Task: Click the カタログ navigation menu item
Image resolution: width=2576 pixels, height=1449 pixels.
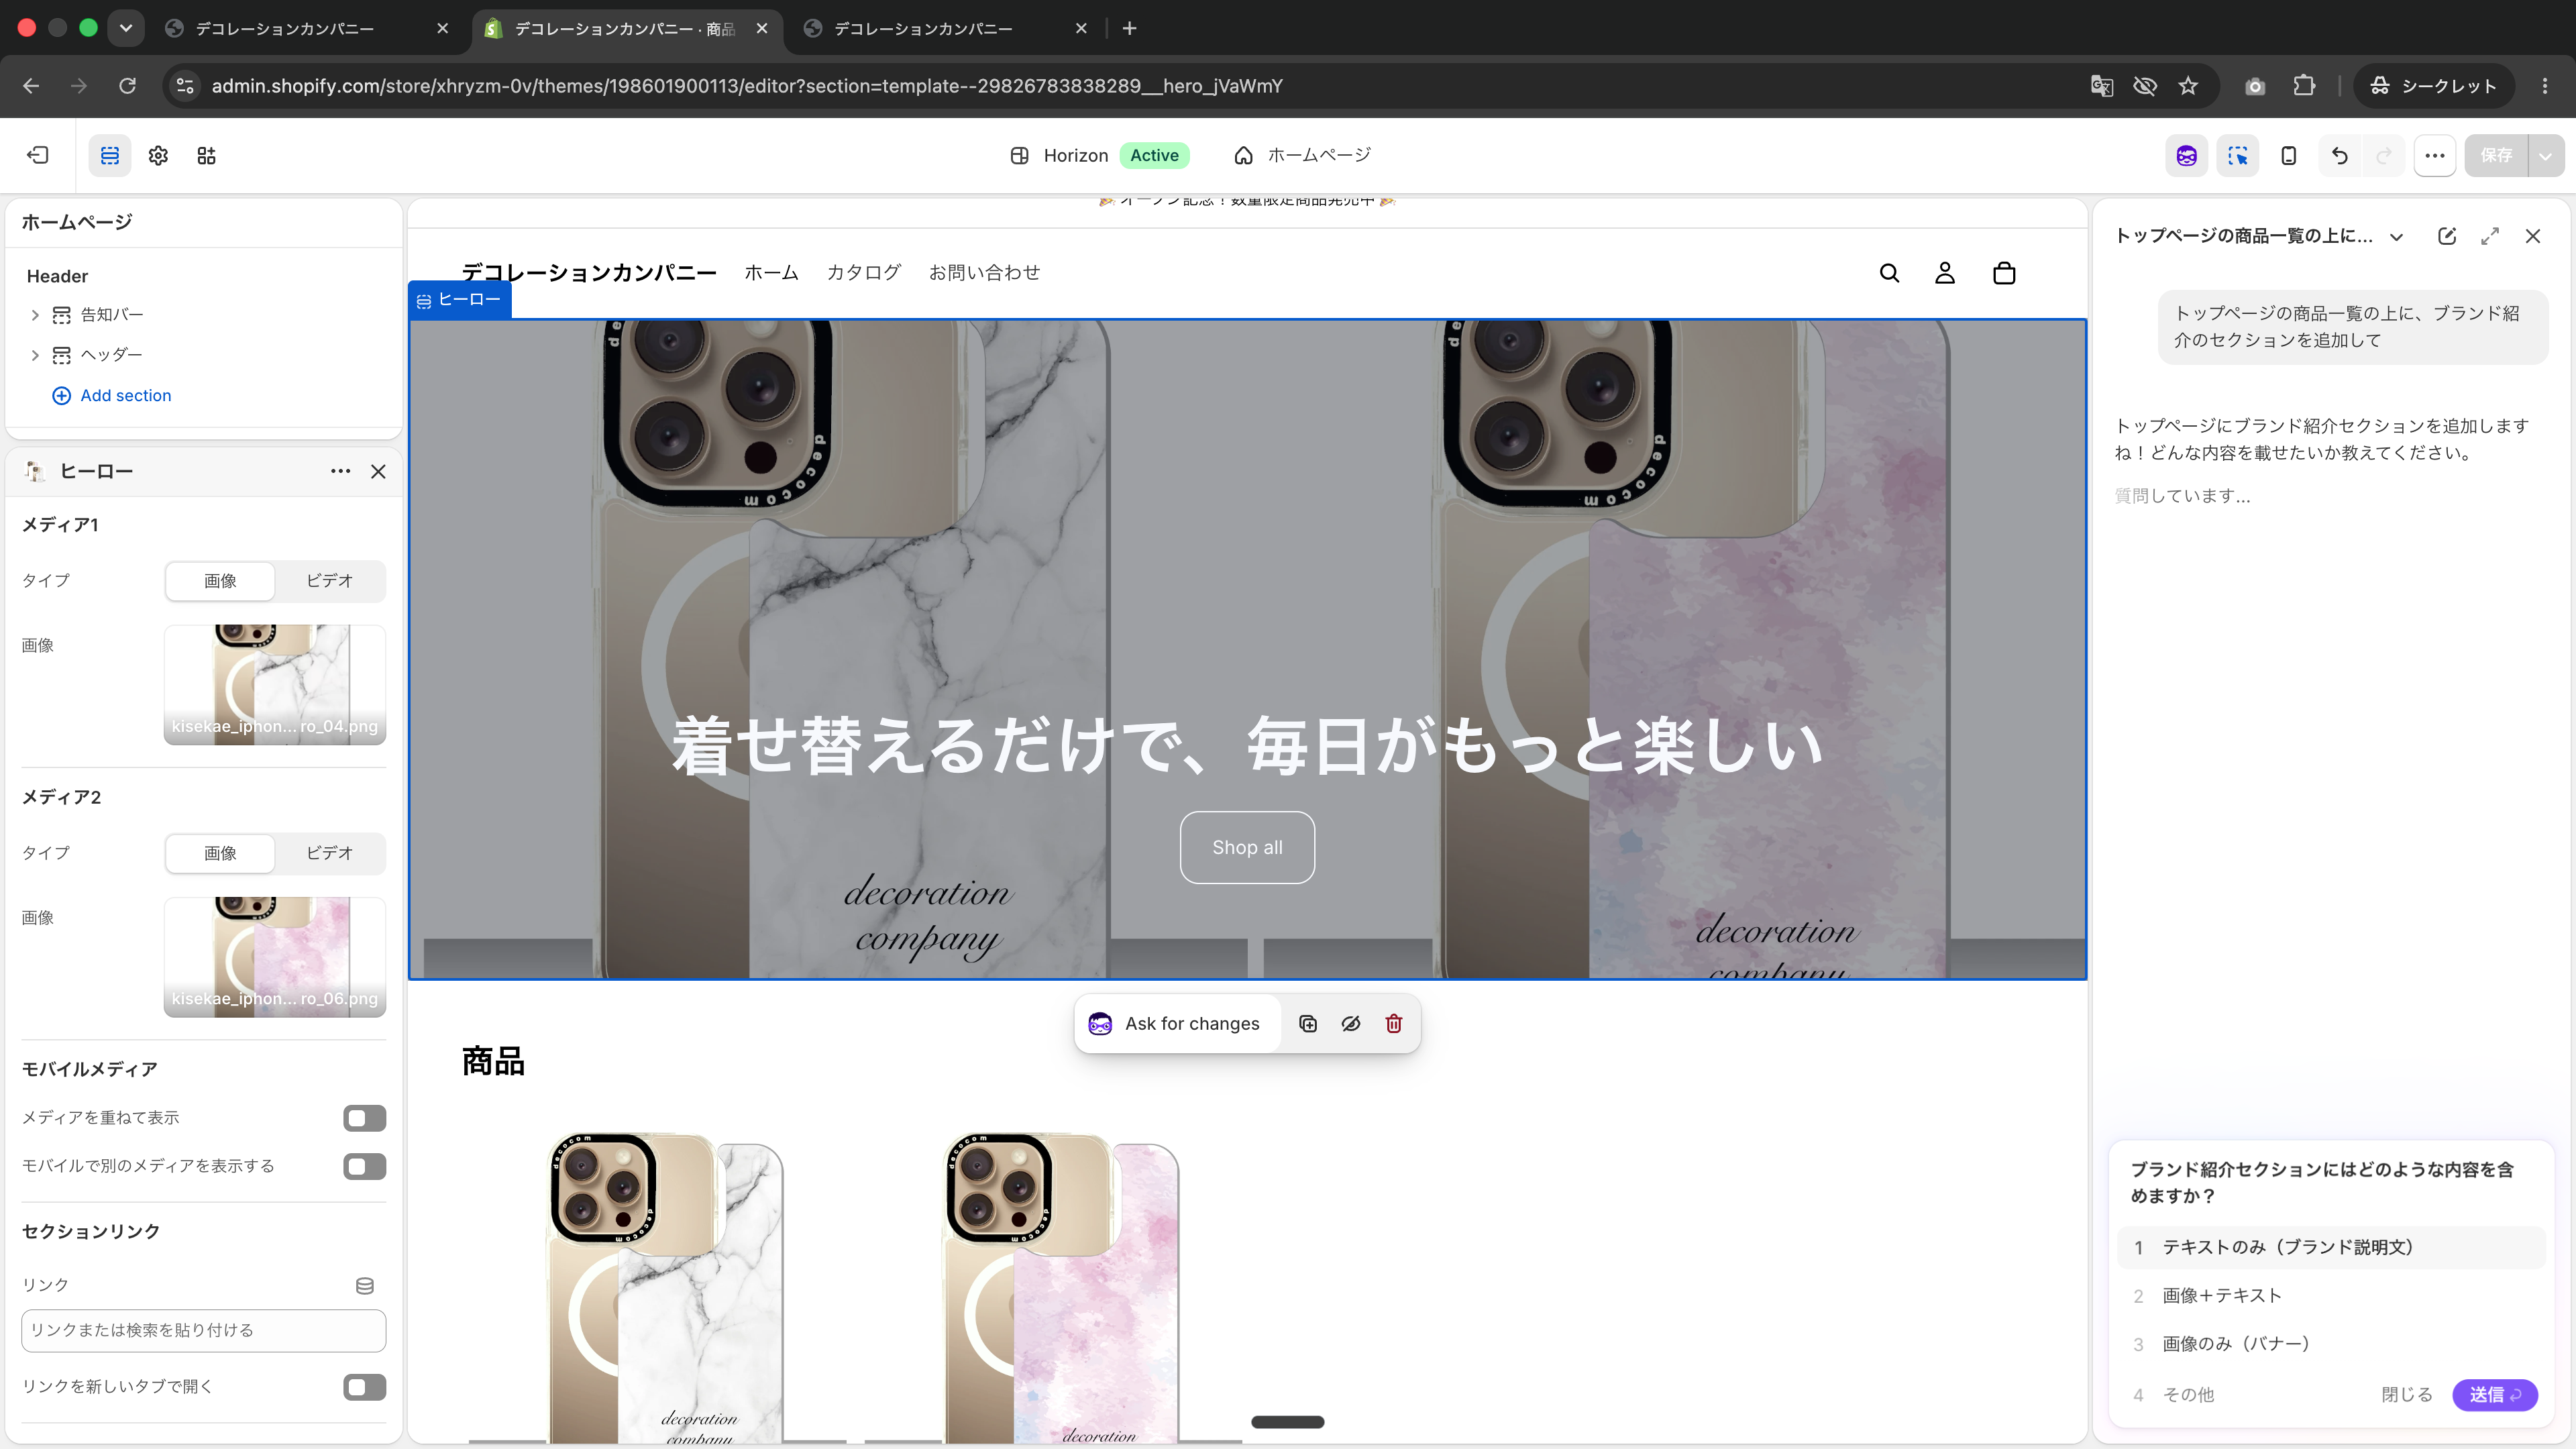Action: [863, 272]
